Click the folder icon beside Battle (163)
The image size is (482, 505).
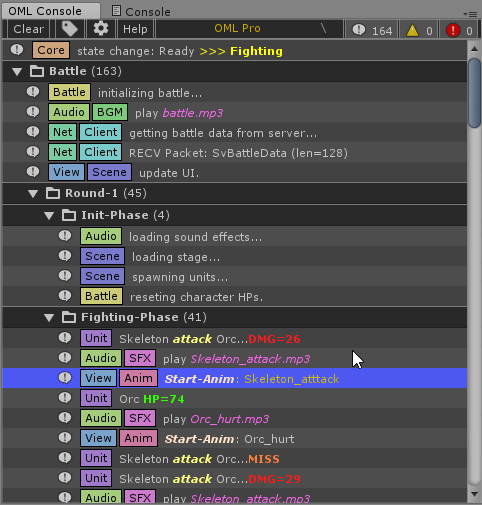(x=37, y=71)
